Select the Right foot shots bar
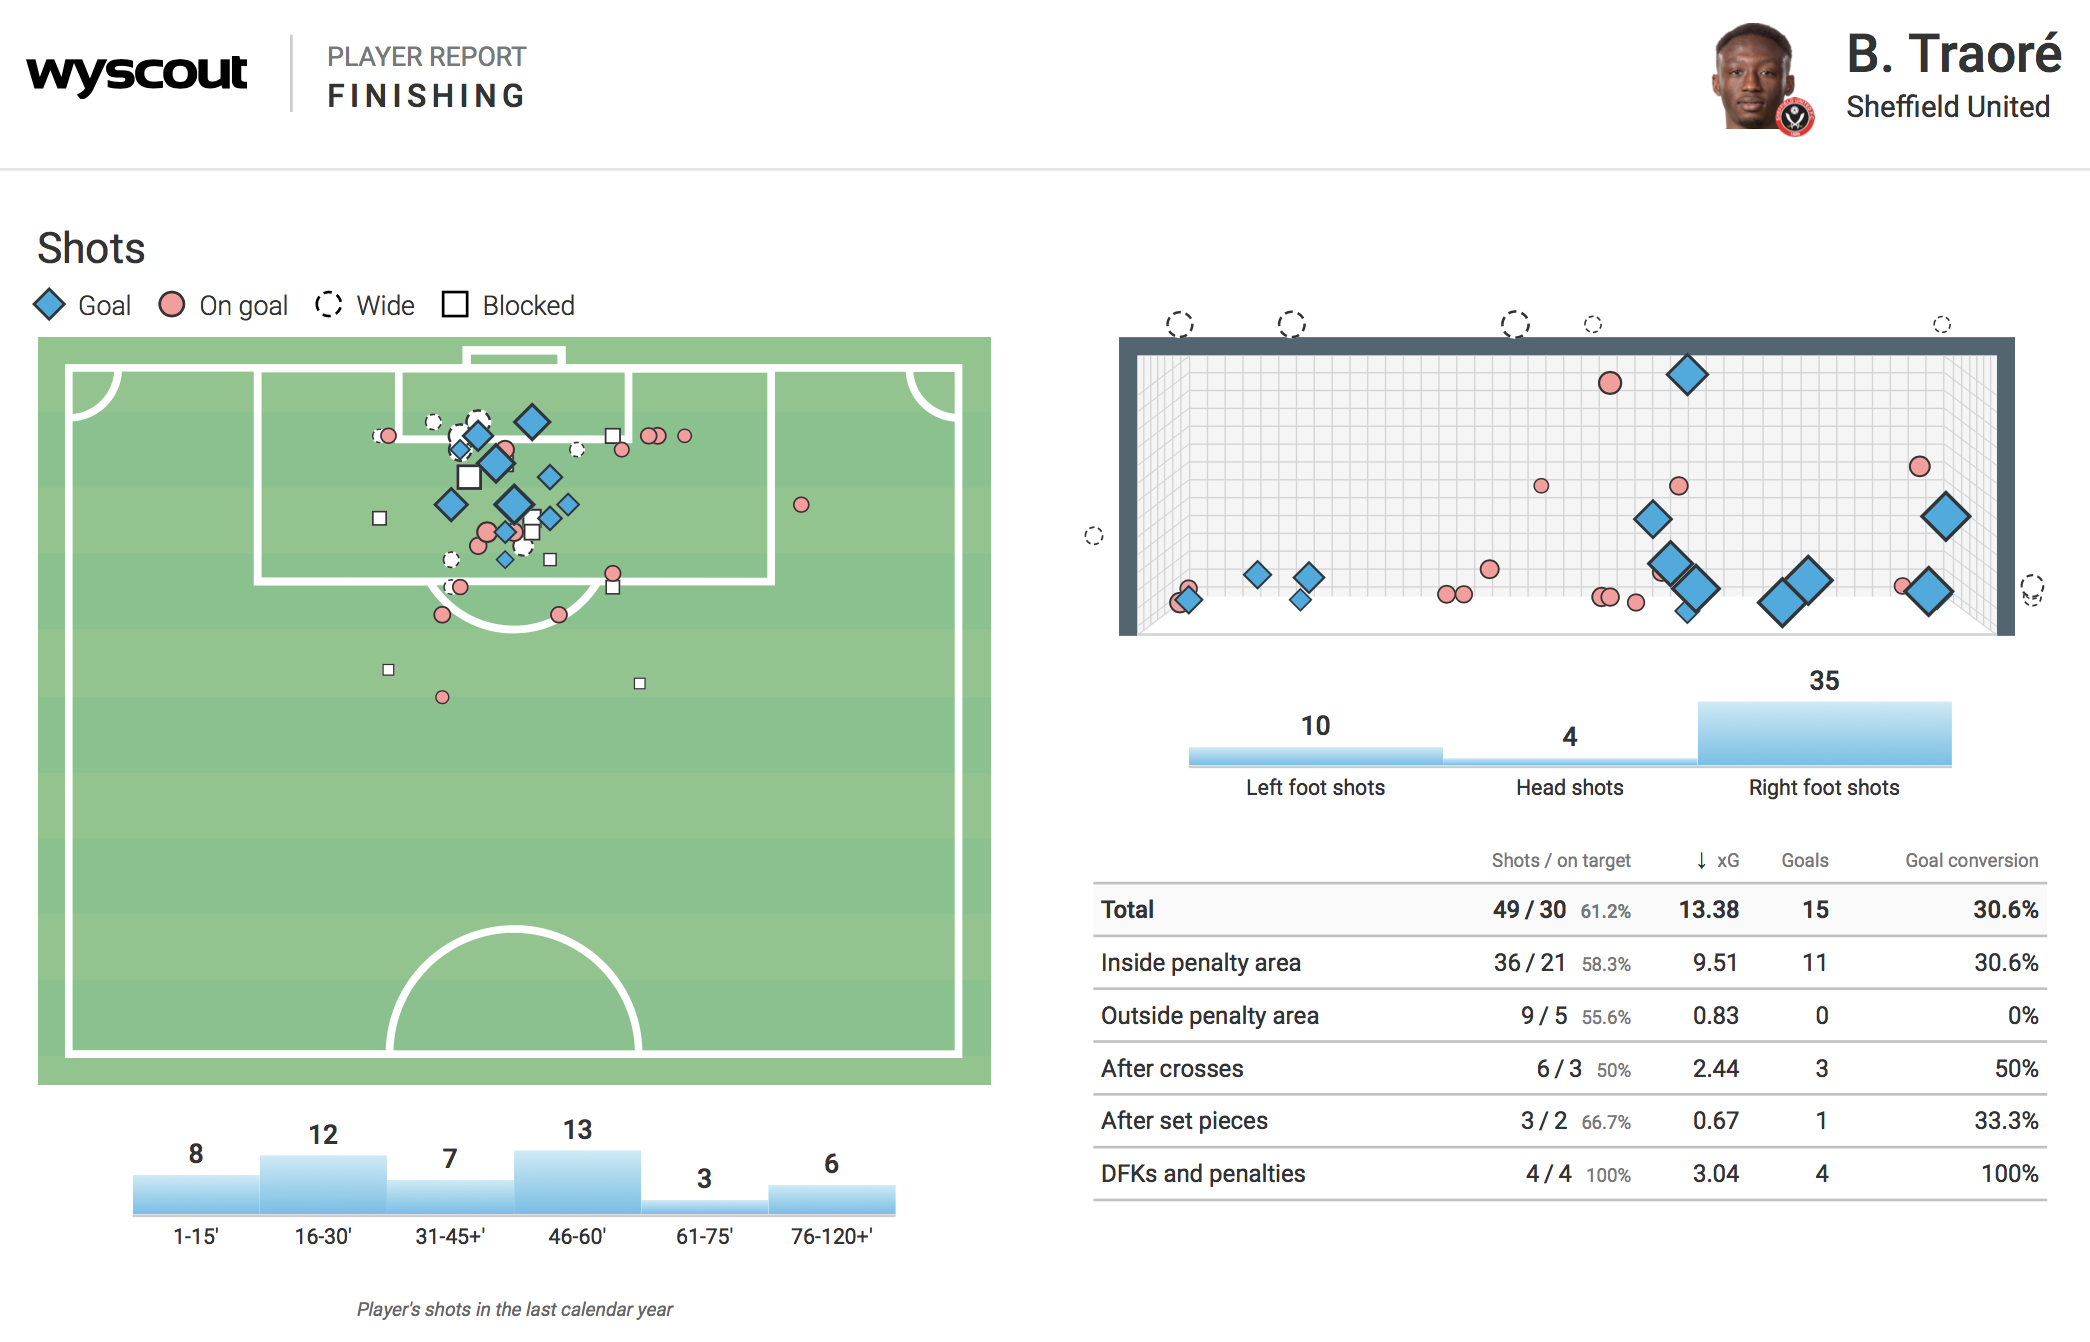The height and width of the screenshot is (1342, 2090). (x=1824, y=734)
